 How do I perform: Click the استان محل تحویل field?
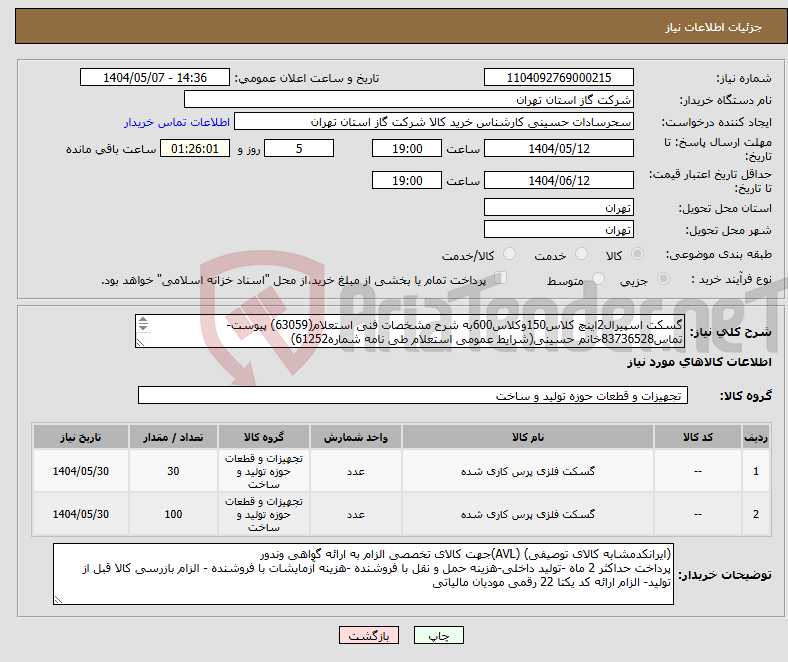click(559, 208)
